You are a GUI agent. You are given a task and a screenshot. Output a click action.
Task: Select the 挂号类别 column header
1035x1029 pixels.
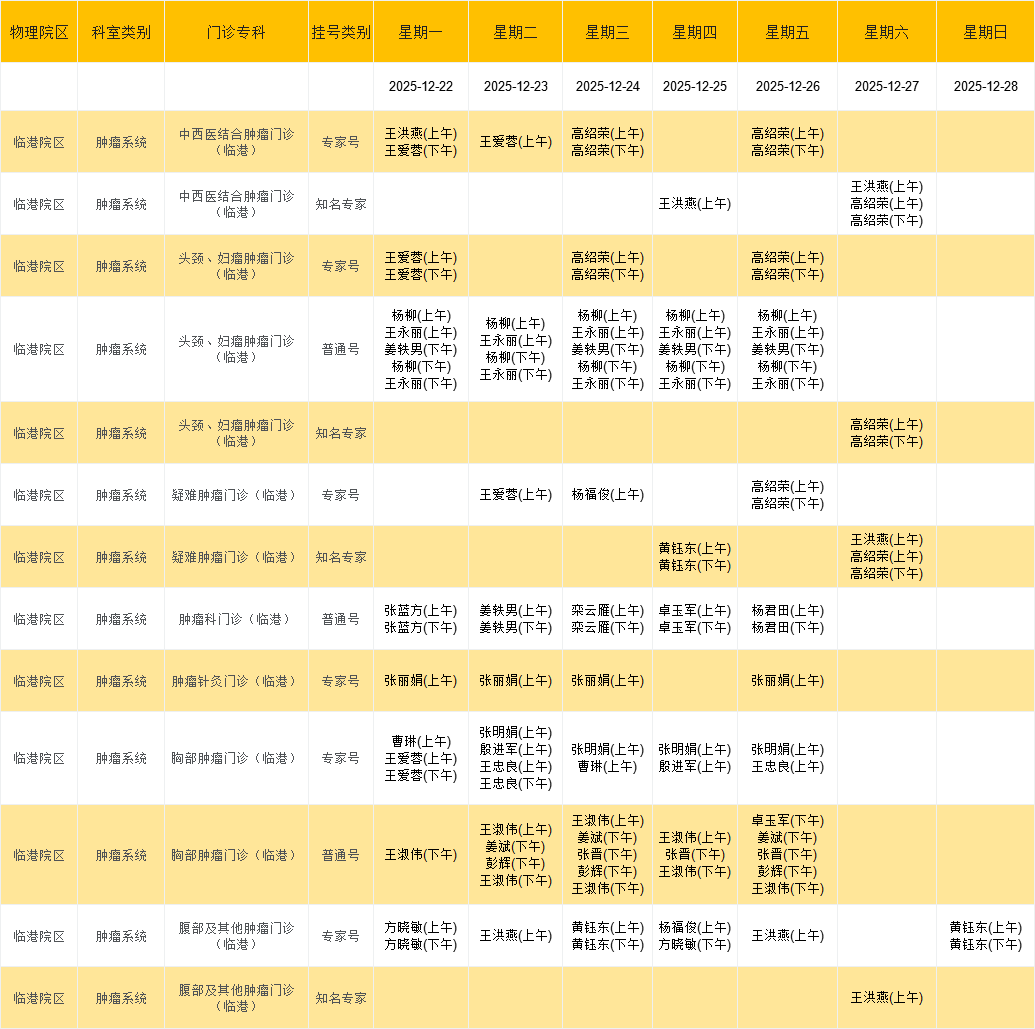(x=340, y=32)
